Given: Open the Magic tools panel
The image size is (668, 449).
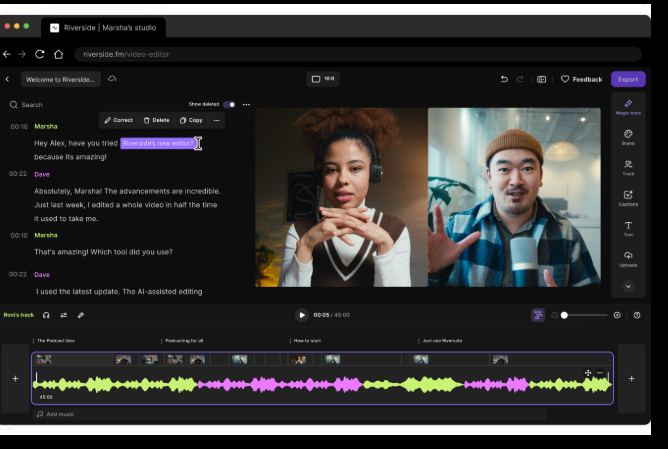Looking at the screenshot, I should tap(628, 106).
